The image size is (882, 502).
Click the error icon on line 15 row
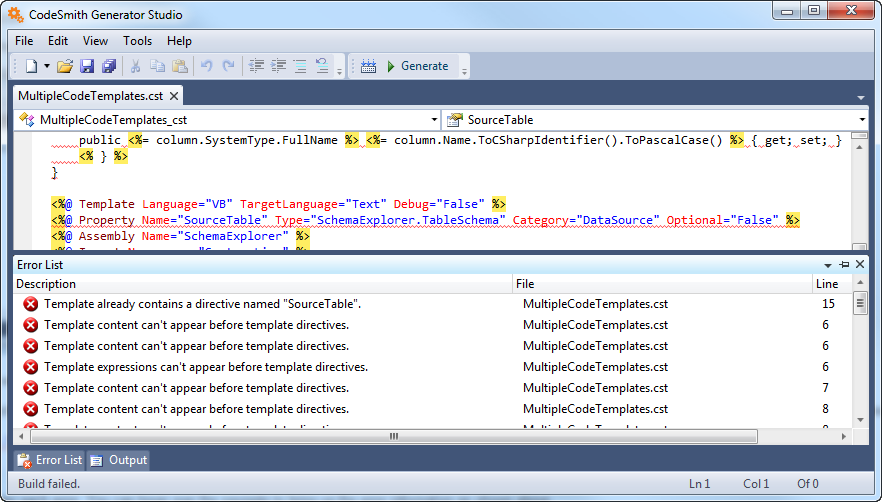coord(31,304)
